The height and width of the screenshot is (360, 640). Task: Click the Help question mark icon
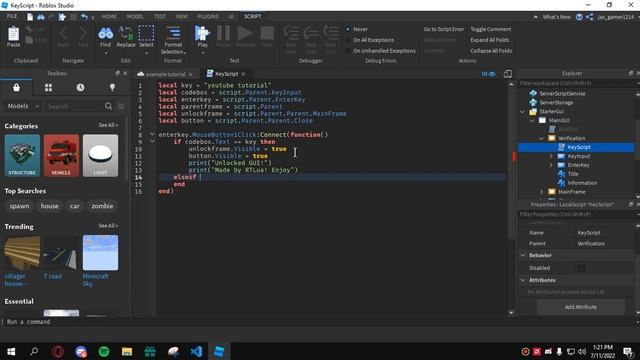[579, 17]
